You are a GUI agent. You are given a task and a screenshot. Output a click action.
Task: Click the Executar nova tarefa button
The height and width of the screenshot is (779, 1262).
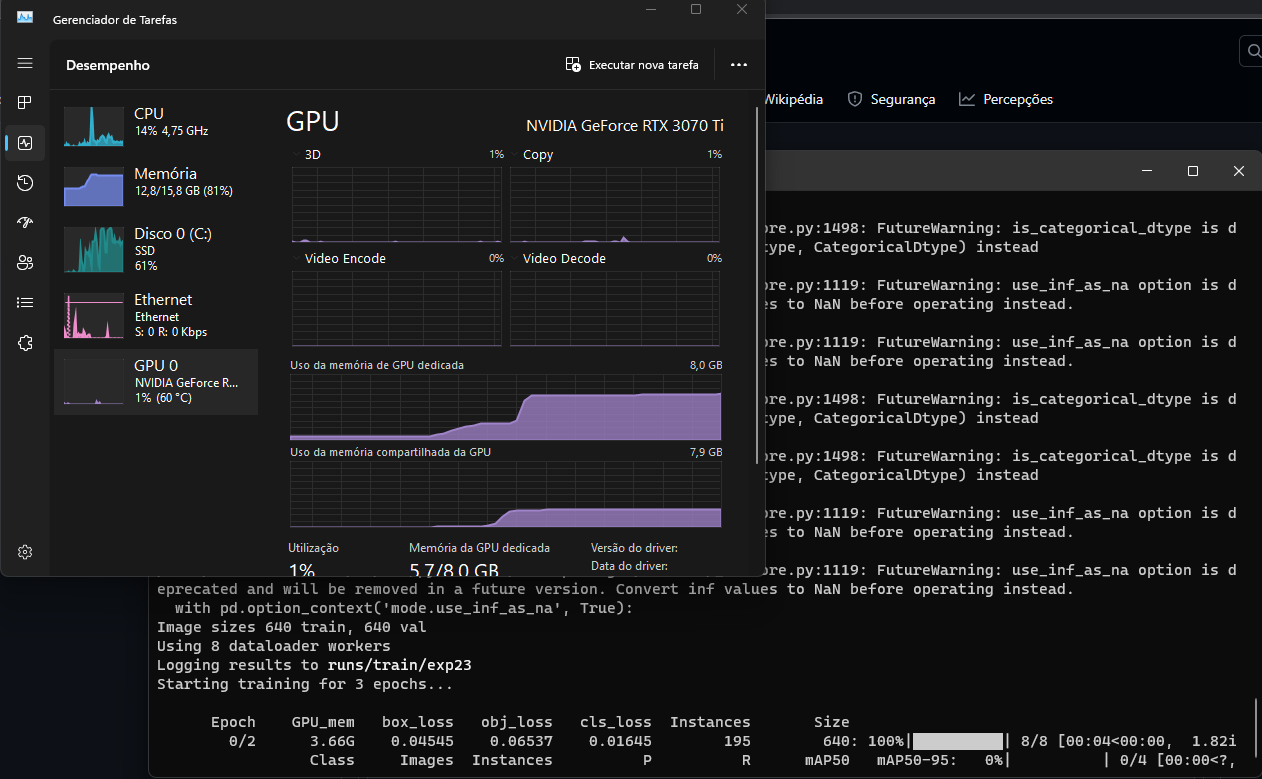pyautogui.click(x=632, y=64)
